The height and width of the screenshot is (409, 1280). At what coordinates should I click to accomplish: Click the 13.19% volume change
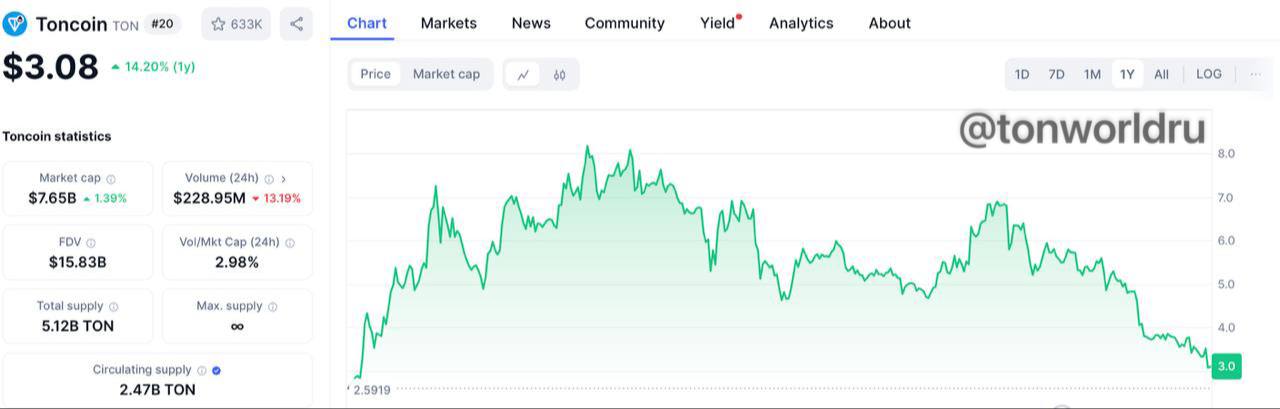point(277,199)
